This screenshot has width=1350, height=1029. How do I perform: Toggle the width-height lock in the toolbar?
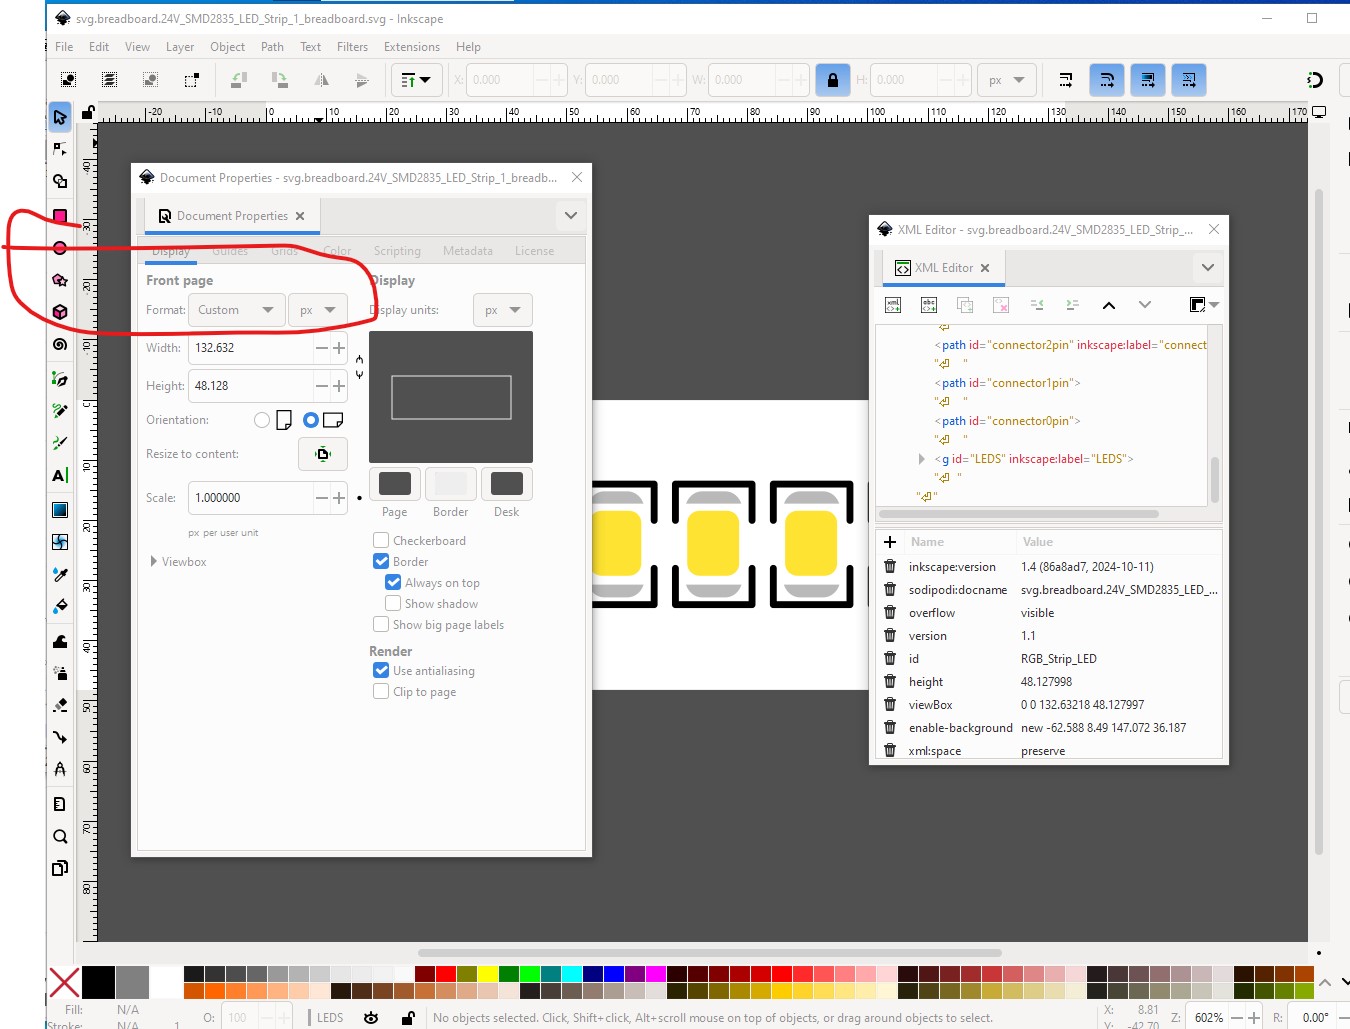tap(832, 80)
